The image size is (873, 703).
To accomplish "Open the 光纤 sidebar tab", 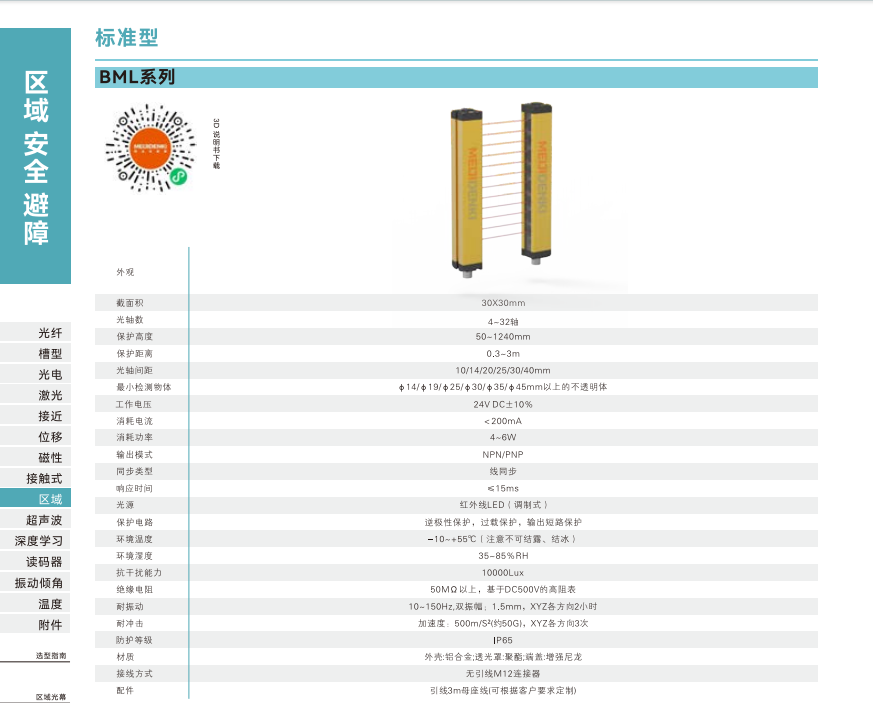I will tap(49, 333).
